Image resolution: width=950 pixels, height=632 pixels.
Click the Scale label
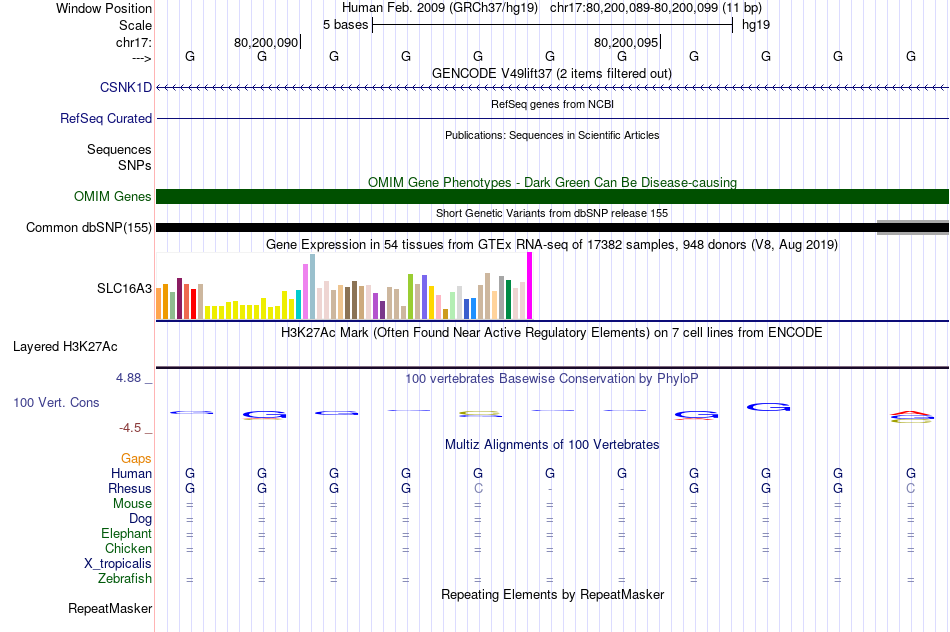point(136,25)
